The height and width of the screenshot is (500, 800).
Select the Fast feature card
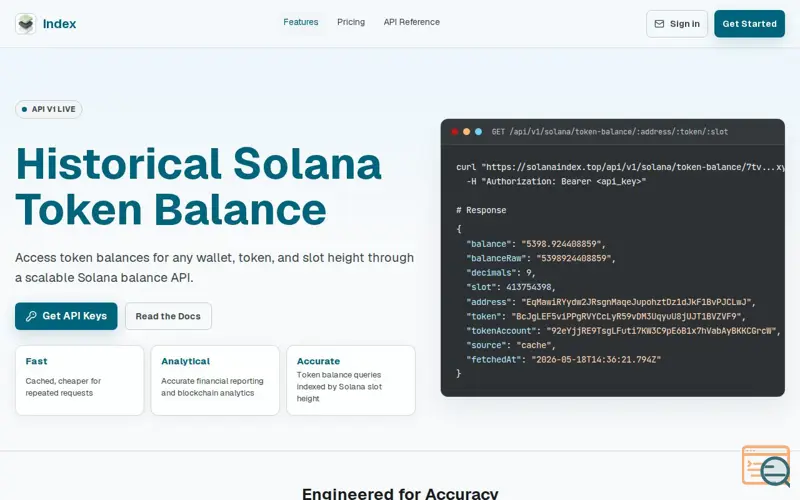[x=80, y=380]
